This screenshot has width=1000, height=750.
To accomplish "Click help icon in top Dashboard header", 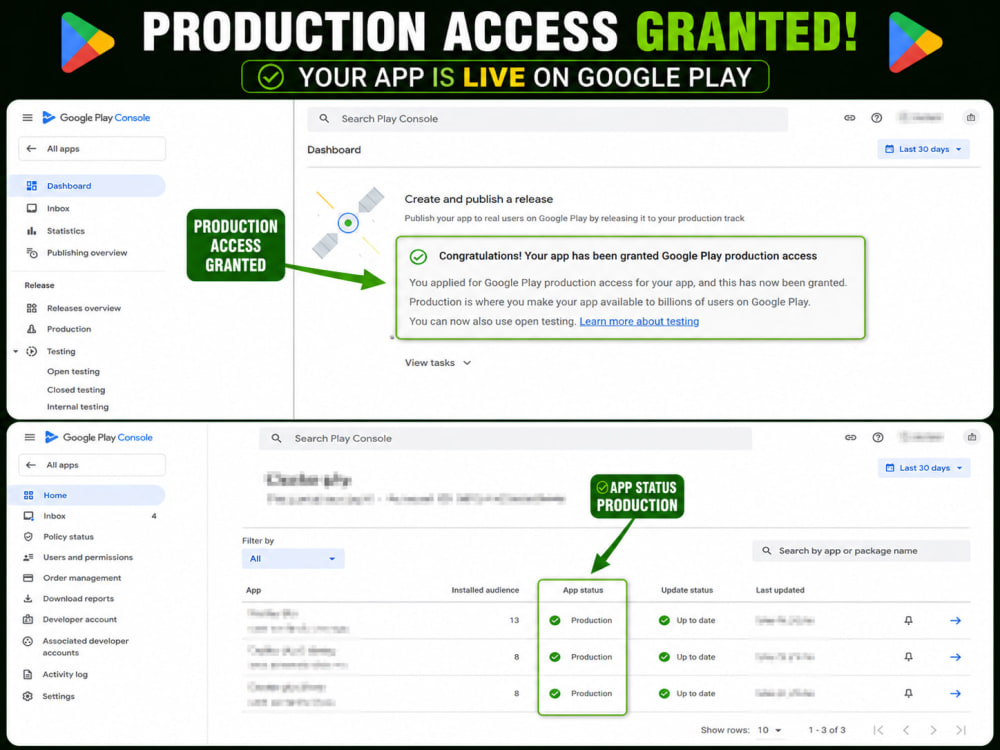I will click(x=877, y=117).
